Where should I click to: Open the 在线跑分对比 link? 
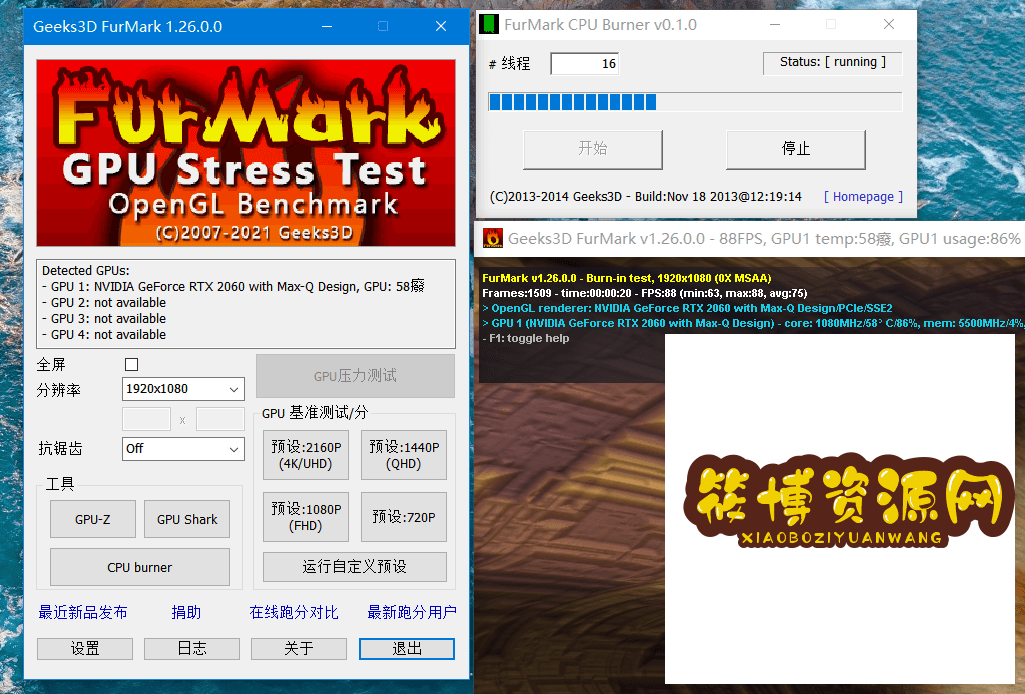(294, 612)
